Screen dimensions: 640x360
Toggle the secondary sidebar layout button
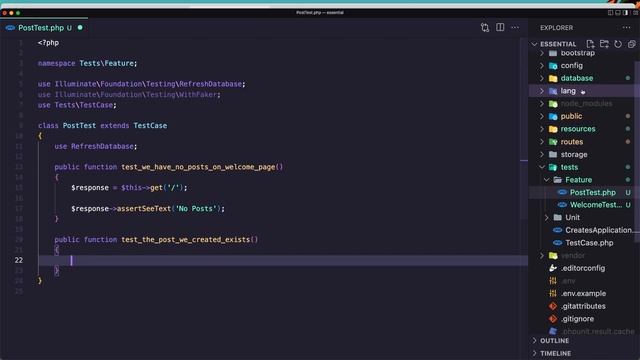coord(625,13)
